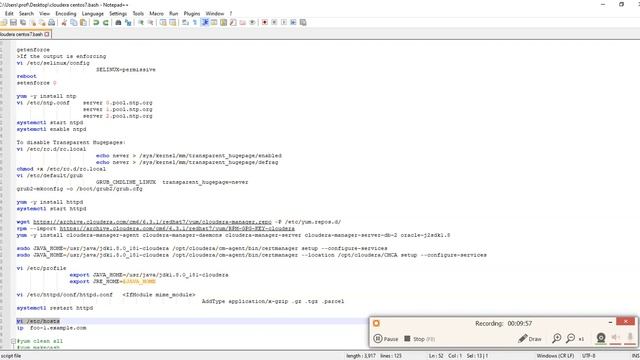Open the View menu
This screenshot has height=360, width=640.
coord(44,13)
